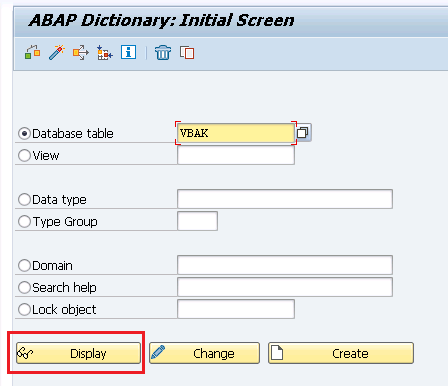Click the Activate magic wand icon
Image resolution: width=448 pixels, height=386 pixels.
tap(57, 52)
